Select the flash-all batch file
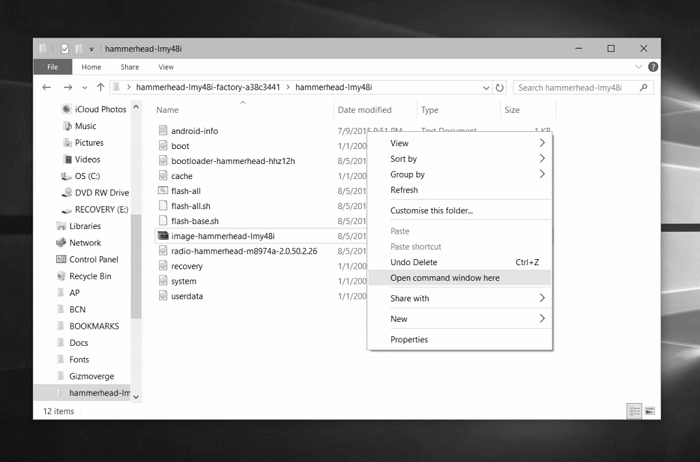The height and width of the screenshot is (462, 700). (x=186, y=191)
